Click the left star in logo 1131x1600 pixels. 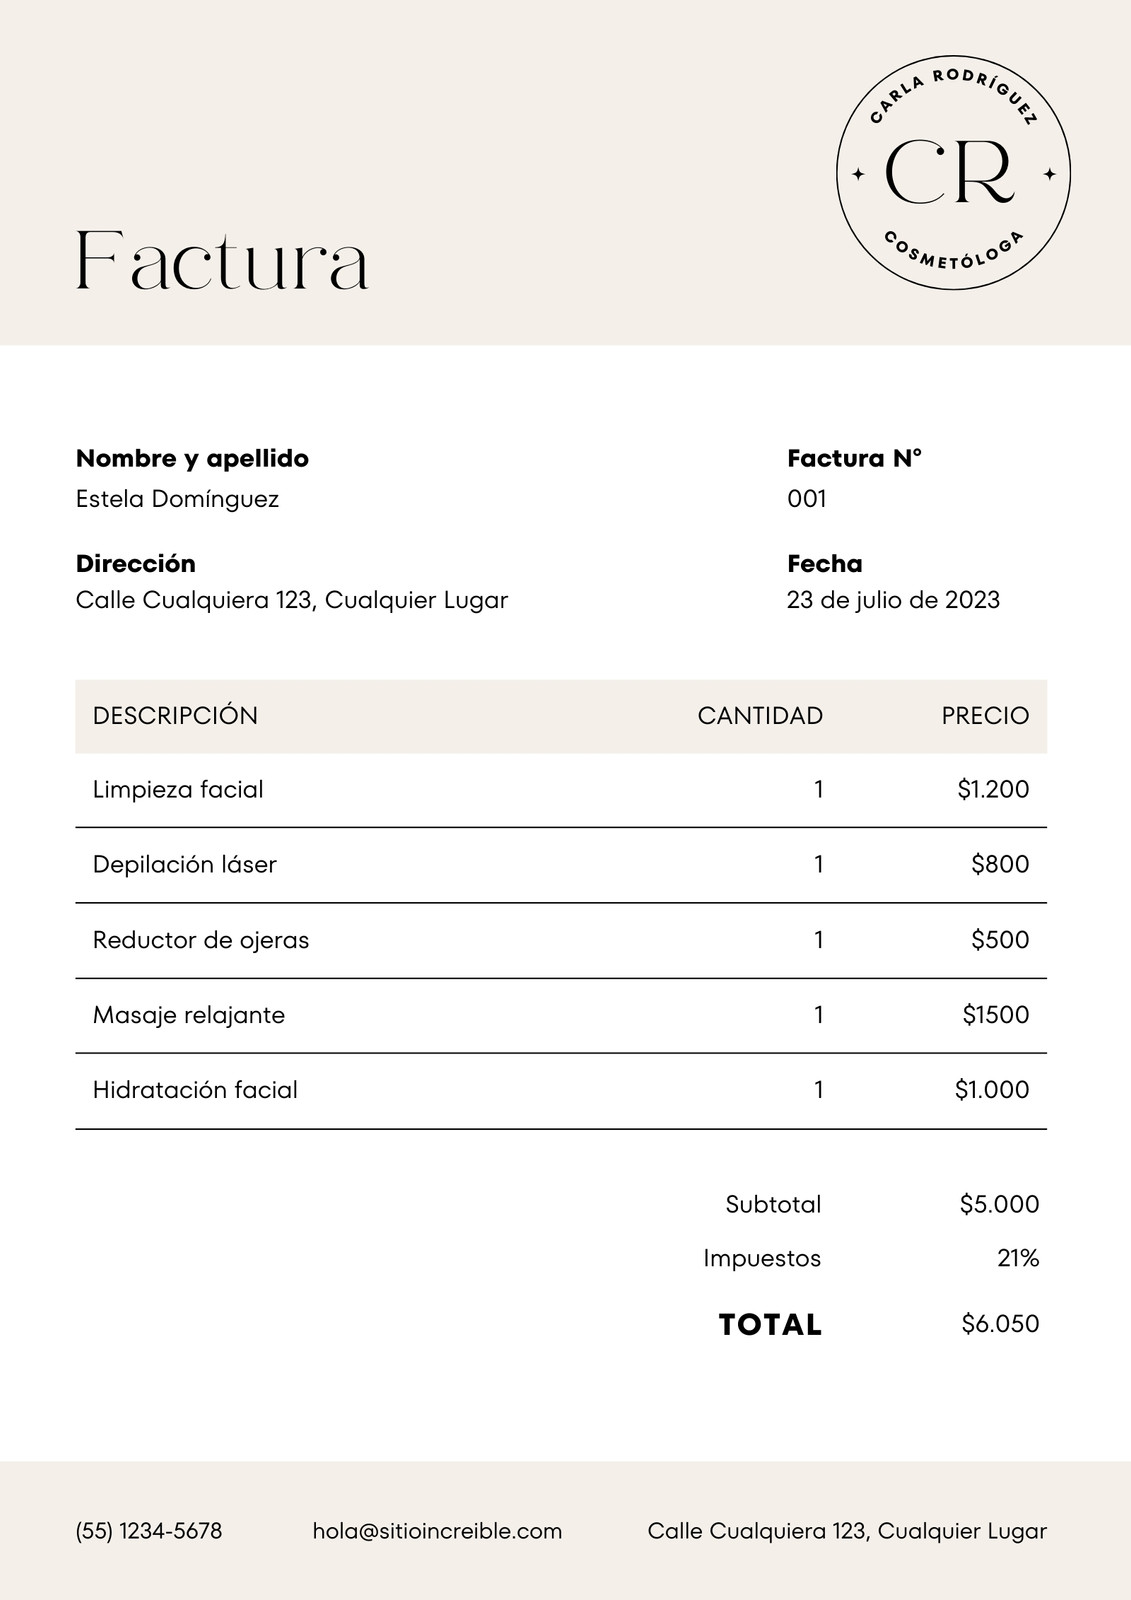coord(857,174)
